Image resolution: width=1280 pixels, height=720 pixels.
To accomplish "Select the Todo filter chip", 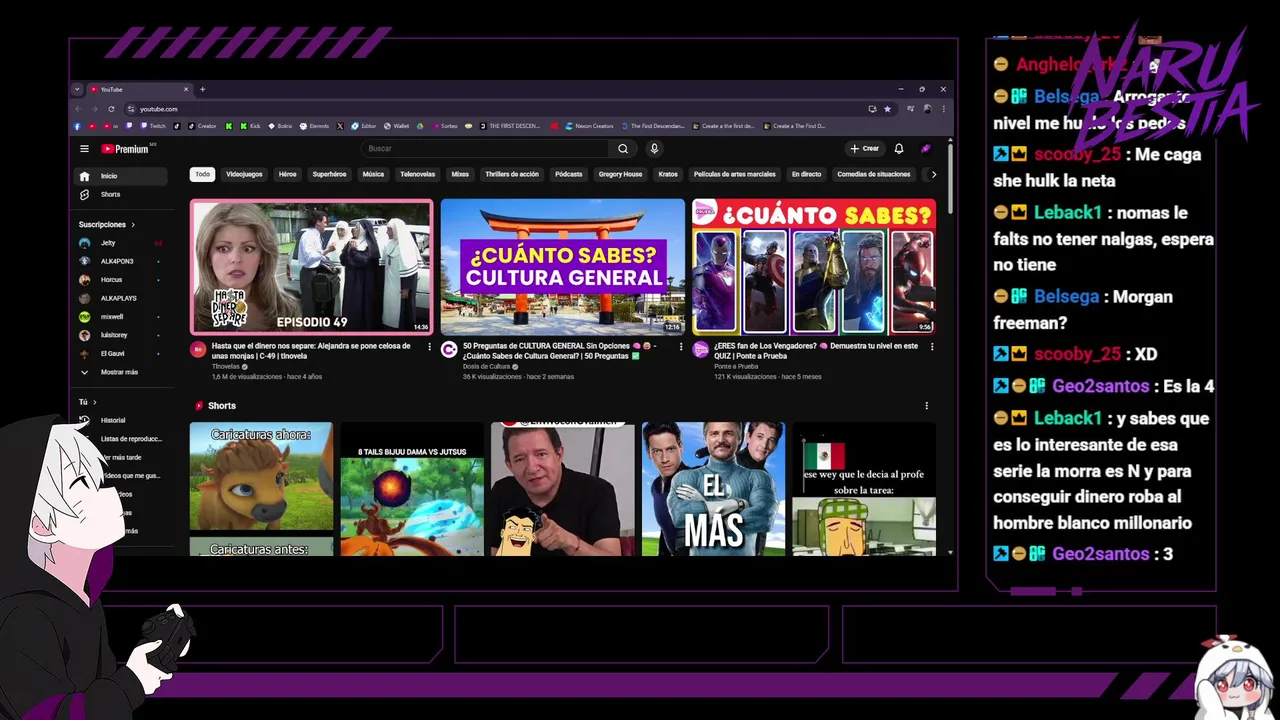I will pos(203,174).
